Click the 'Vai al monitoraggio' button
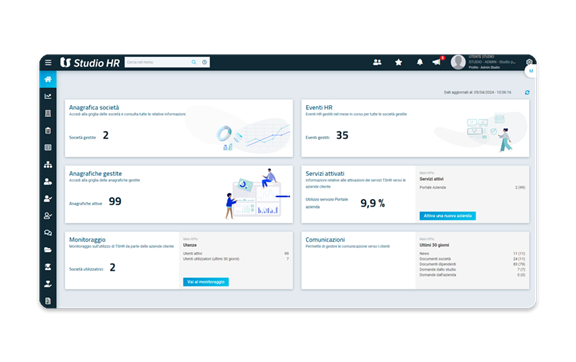Screen dimensions: 576x362 tap(206, 282)
